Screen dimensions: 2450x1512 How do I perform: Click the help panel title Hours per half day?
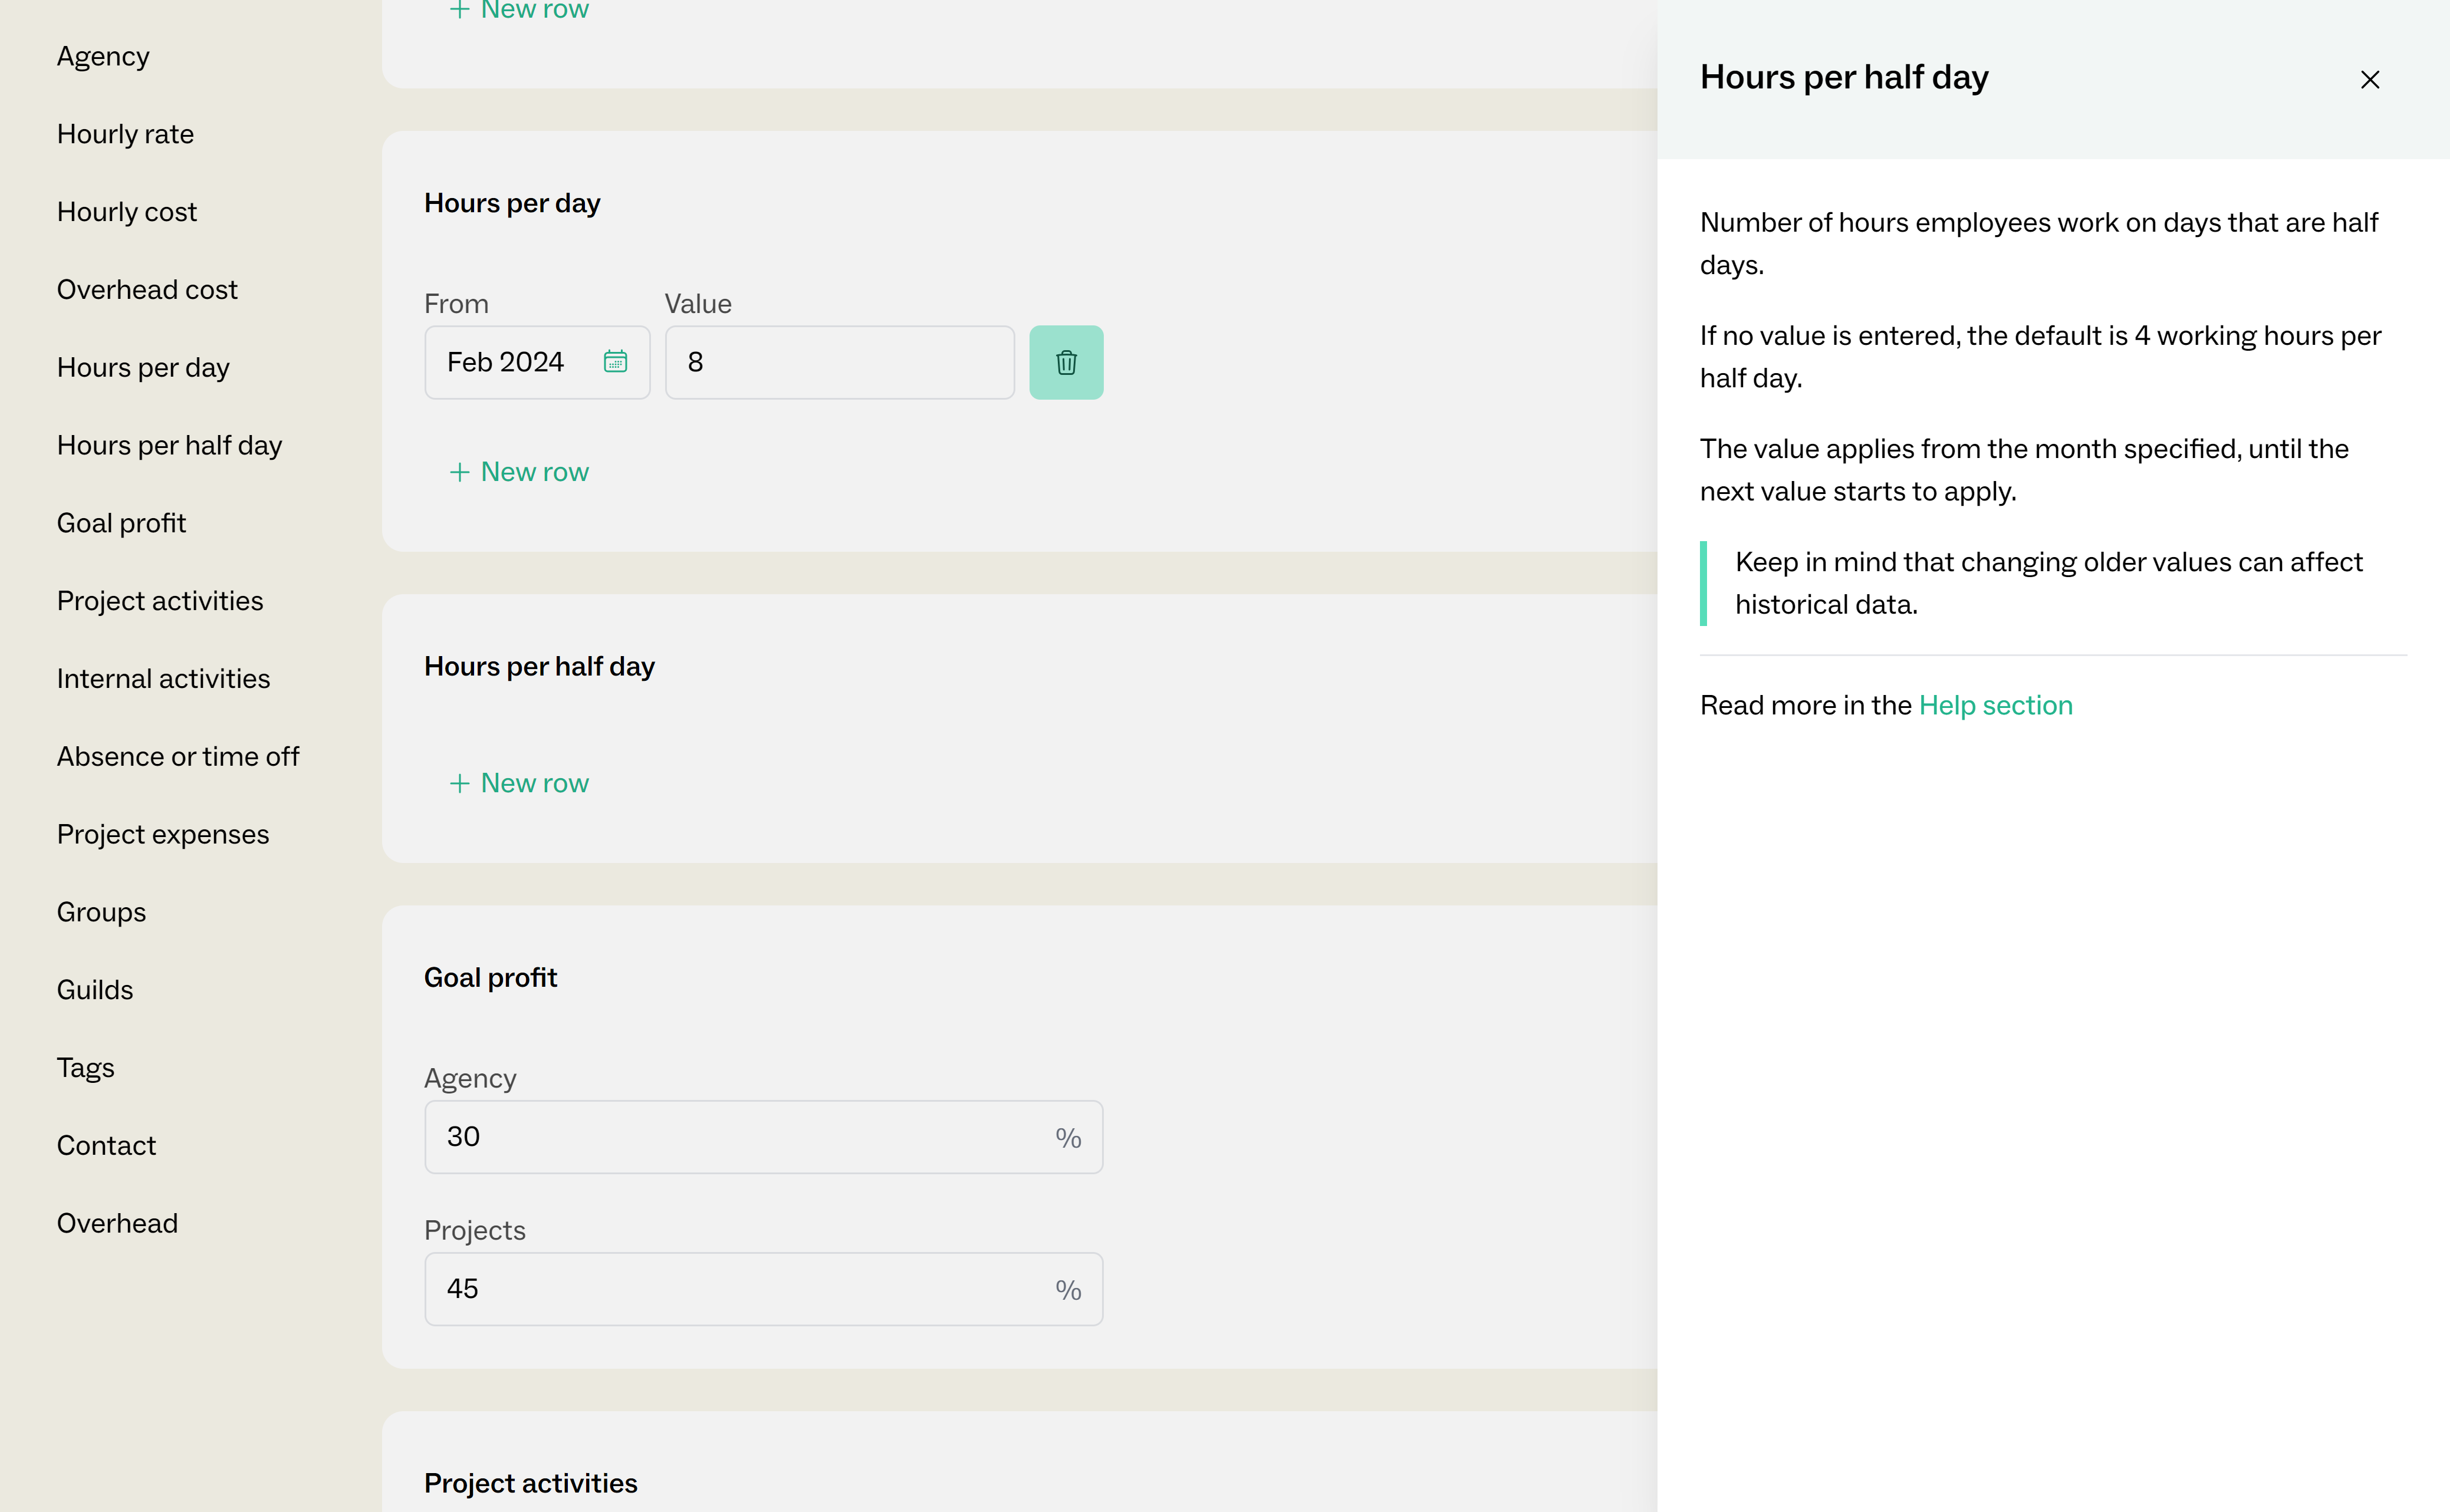(1844, 78)
